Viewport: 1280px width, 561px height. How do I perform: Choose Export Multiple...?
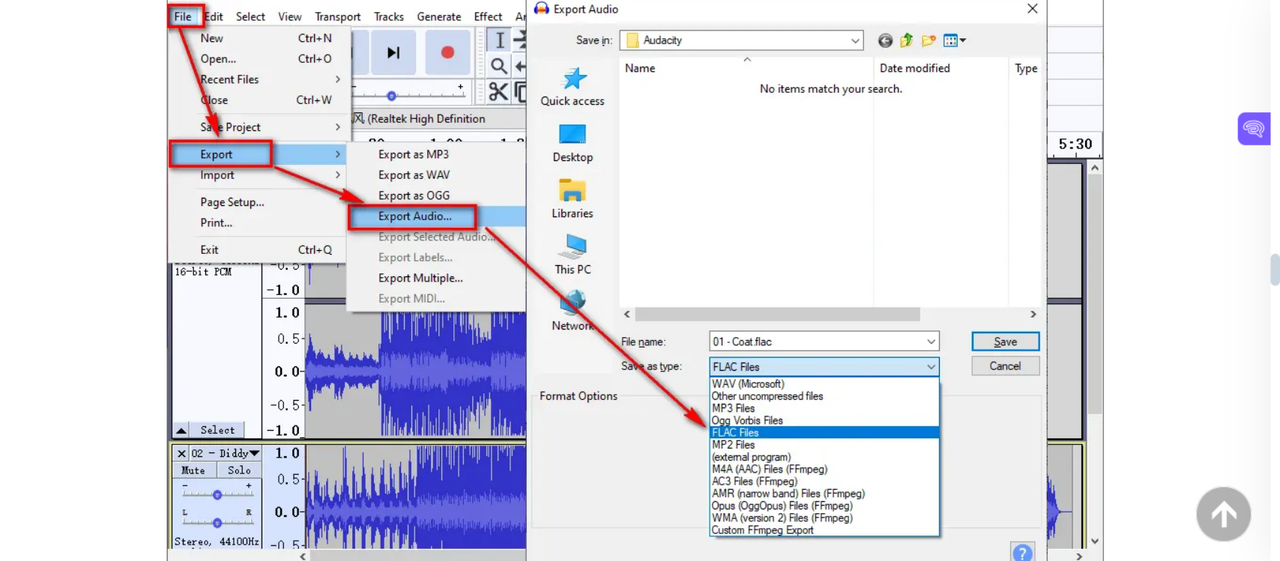pos(420,278)
